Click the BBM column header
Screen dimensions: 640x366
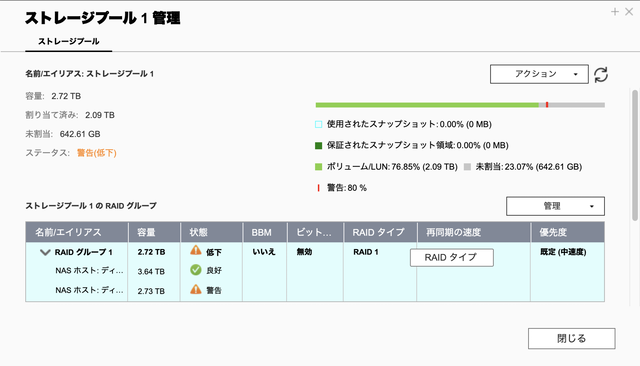(x=265, y=232)
